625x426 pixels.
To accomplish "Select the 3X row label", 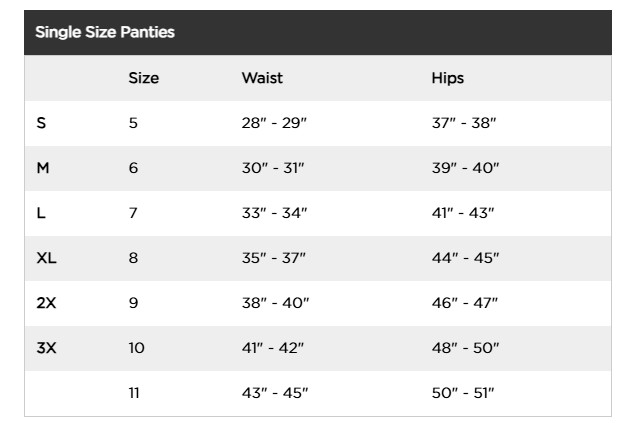I will coord(46,348).
